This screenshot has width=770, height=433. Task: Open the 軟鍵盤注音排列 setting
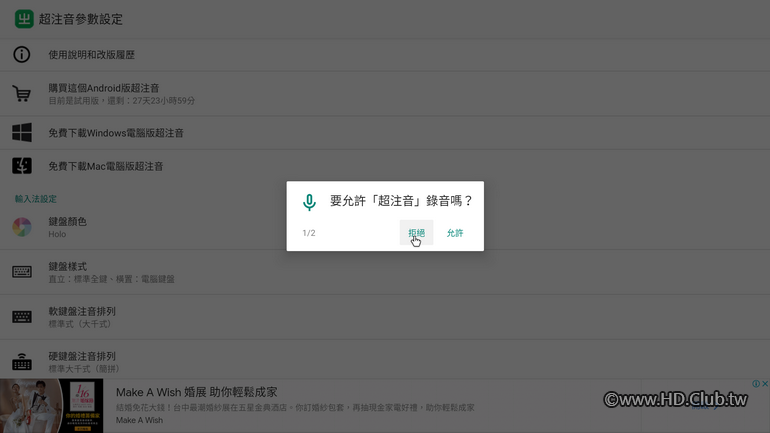[x=385, y=317]
